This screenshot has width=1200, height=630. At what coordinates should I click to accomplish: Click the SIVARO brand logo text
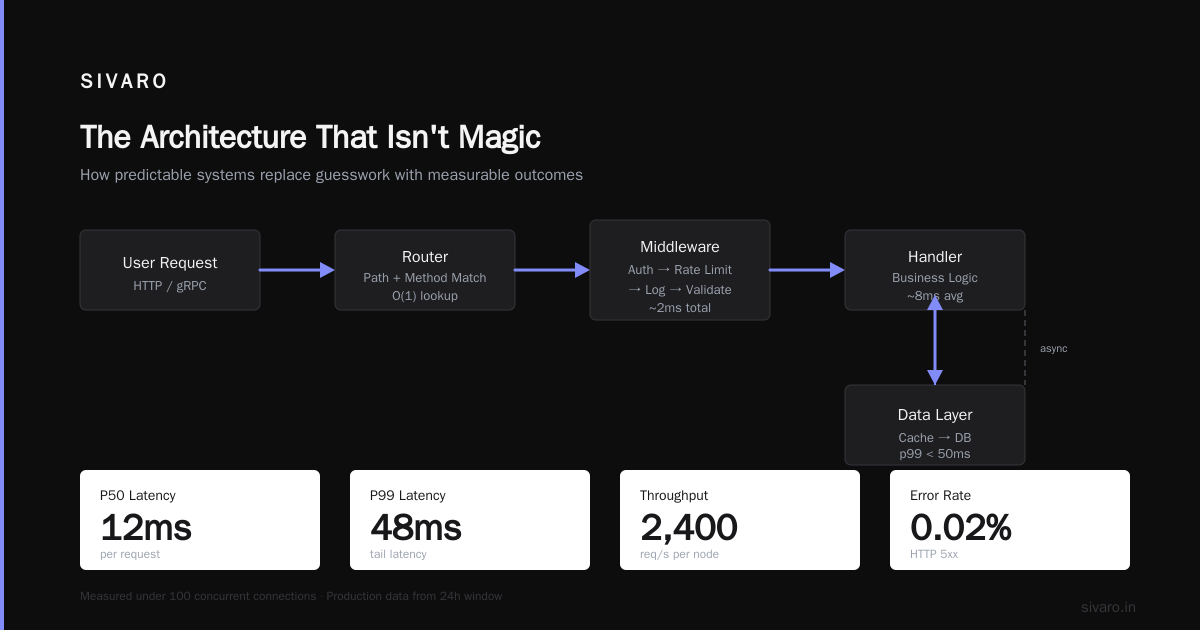[x=124, y=82]
